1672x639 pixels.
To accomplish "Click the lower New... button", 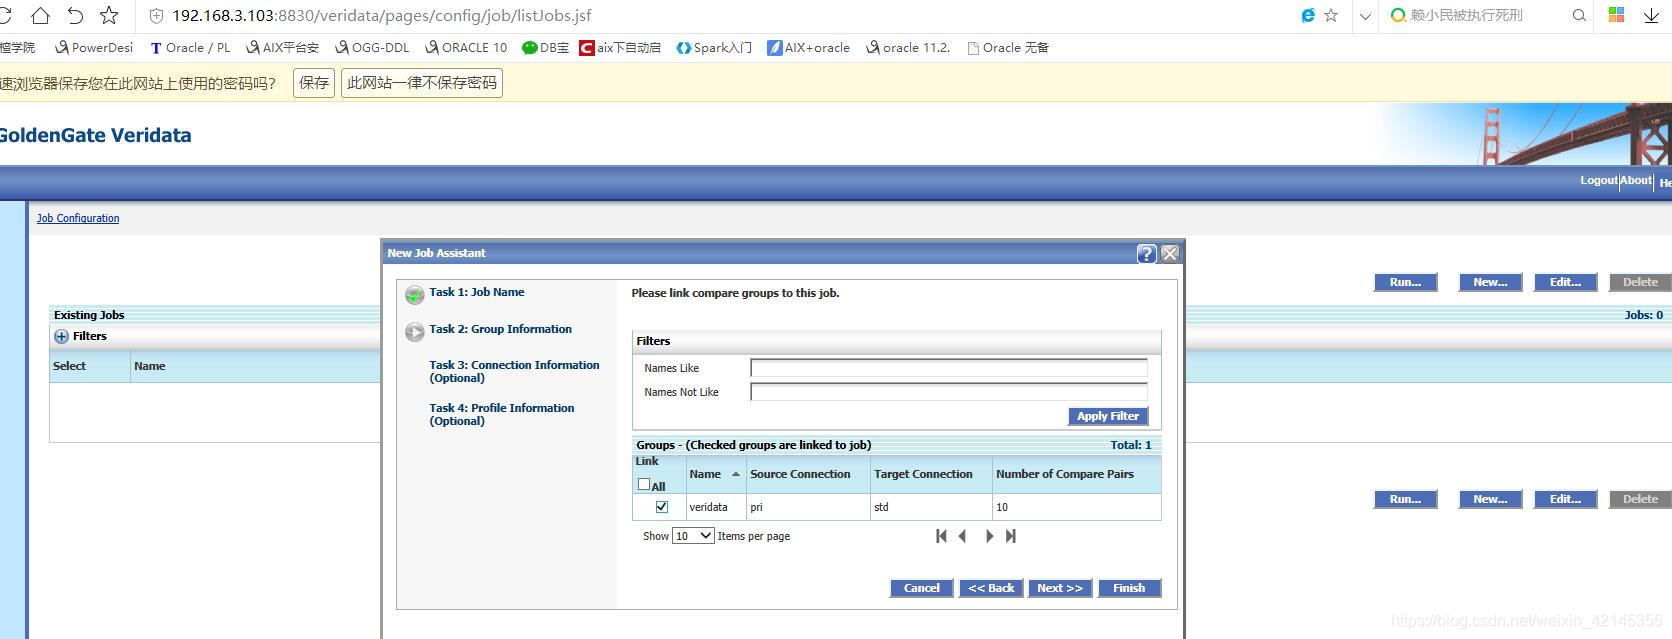I will 1490,499.
